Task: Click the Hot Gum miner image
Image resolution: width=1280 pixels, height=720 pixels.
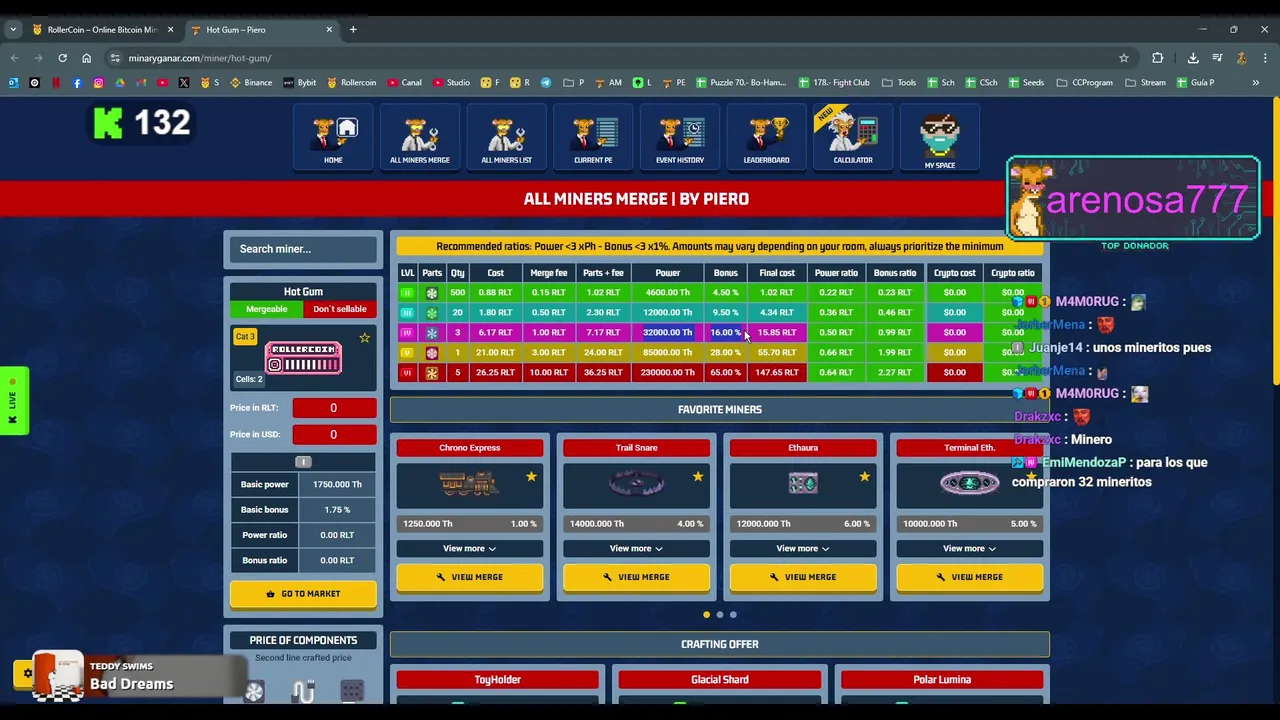Action: (x=303, y=357)
